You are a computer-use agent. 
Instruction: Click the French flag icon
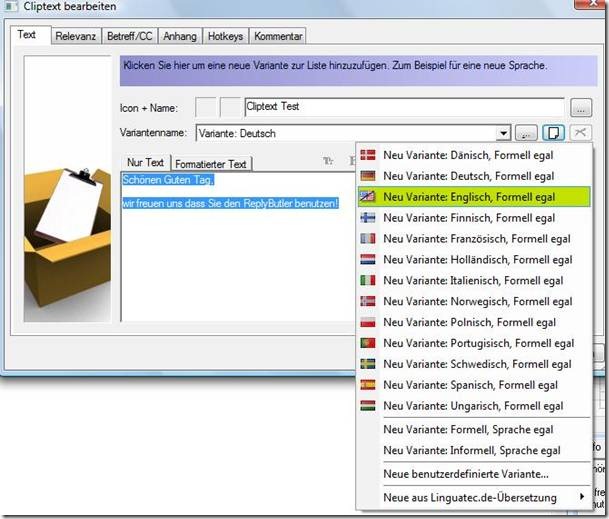point(367,239)
